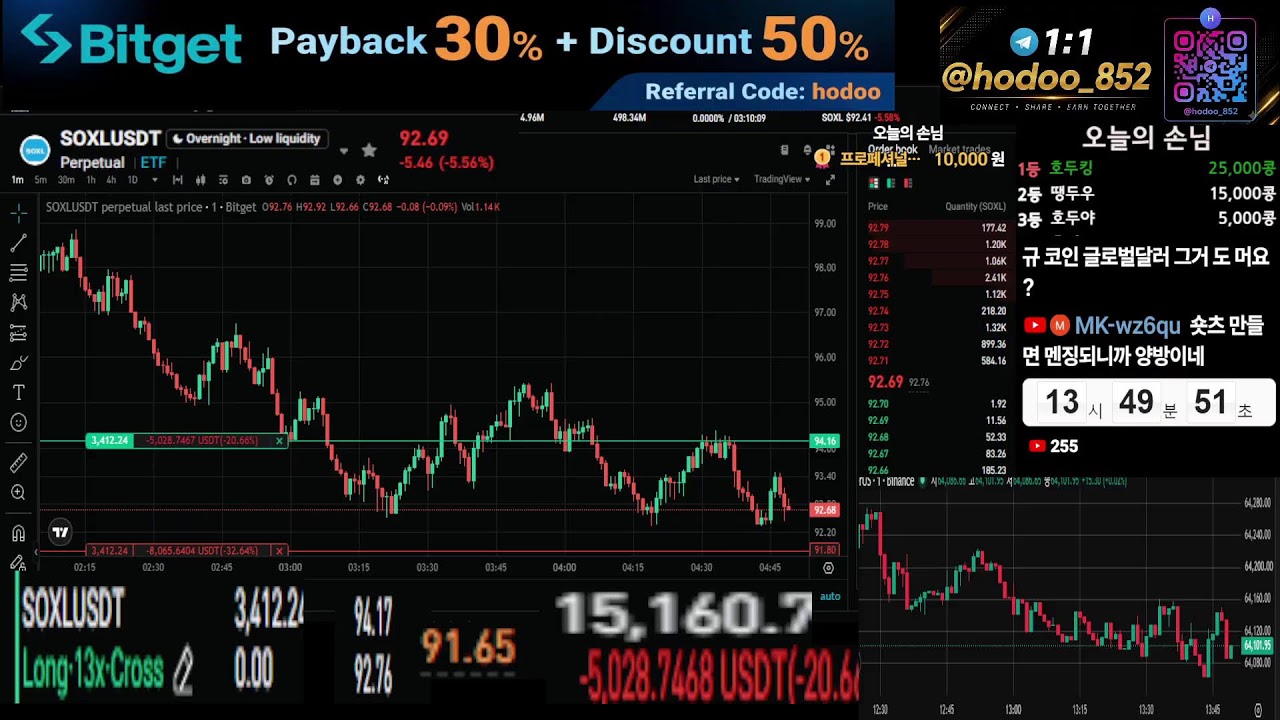Create a price alert with clock icon
Viewport: 1280px width, 720px height.
coord(269,180)
